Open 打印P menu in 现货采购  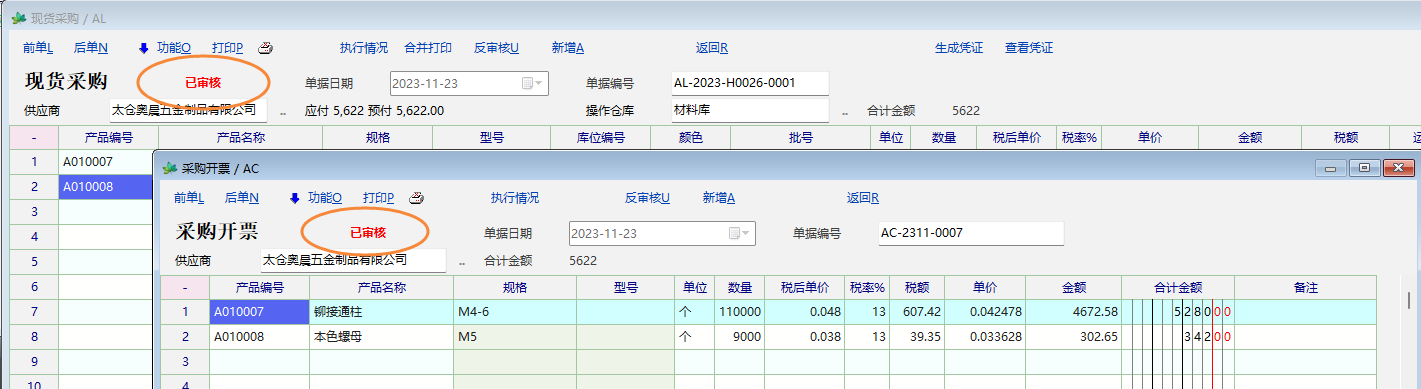[x=227, y=48]
